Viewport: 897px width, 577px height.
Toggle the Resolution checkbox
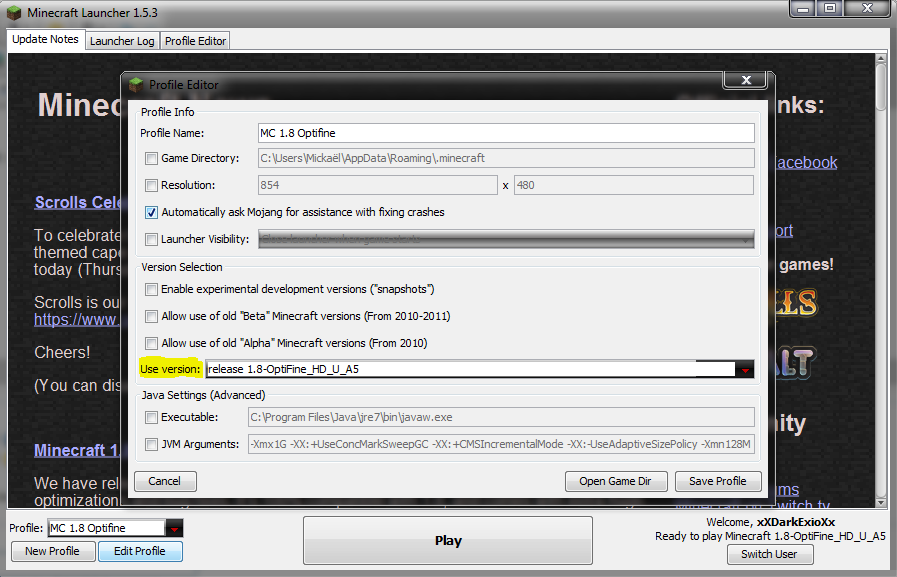(151, 185)
